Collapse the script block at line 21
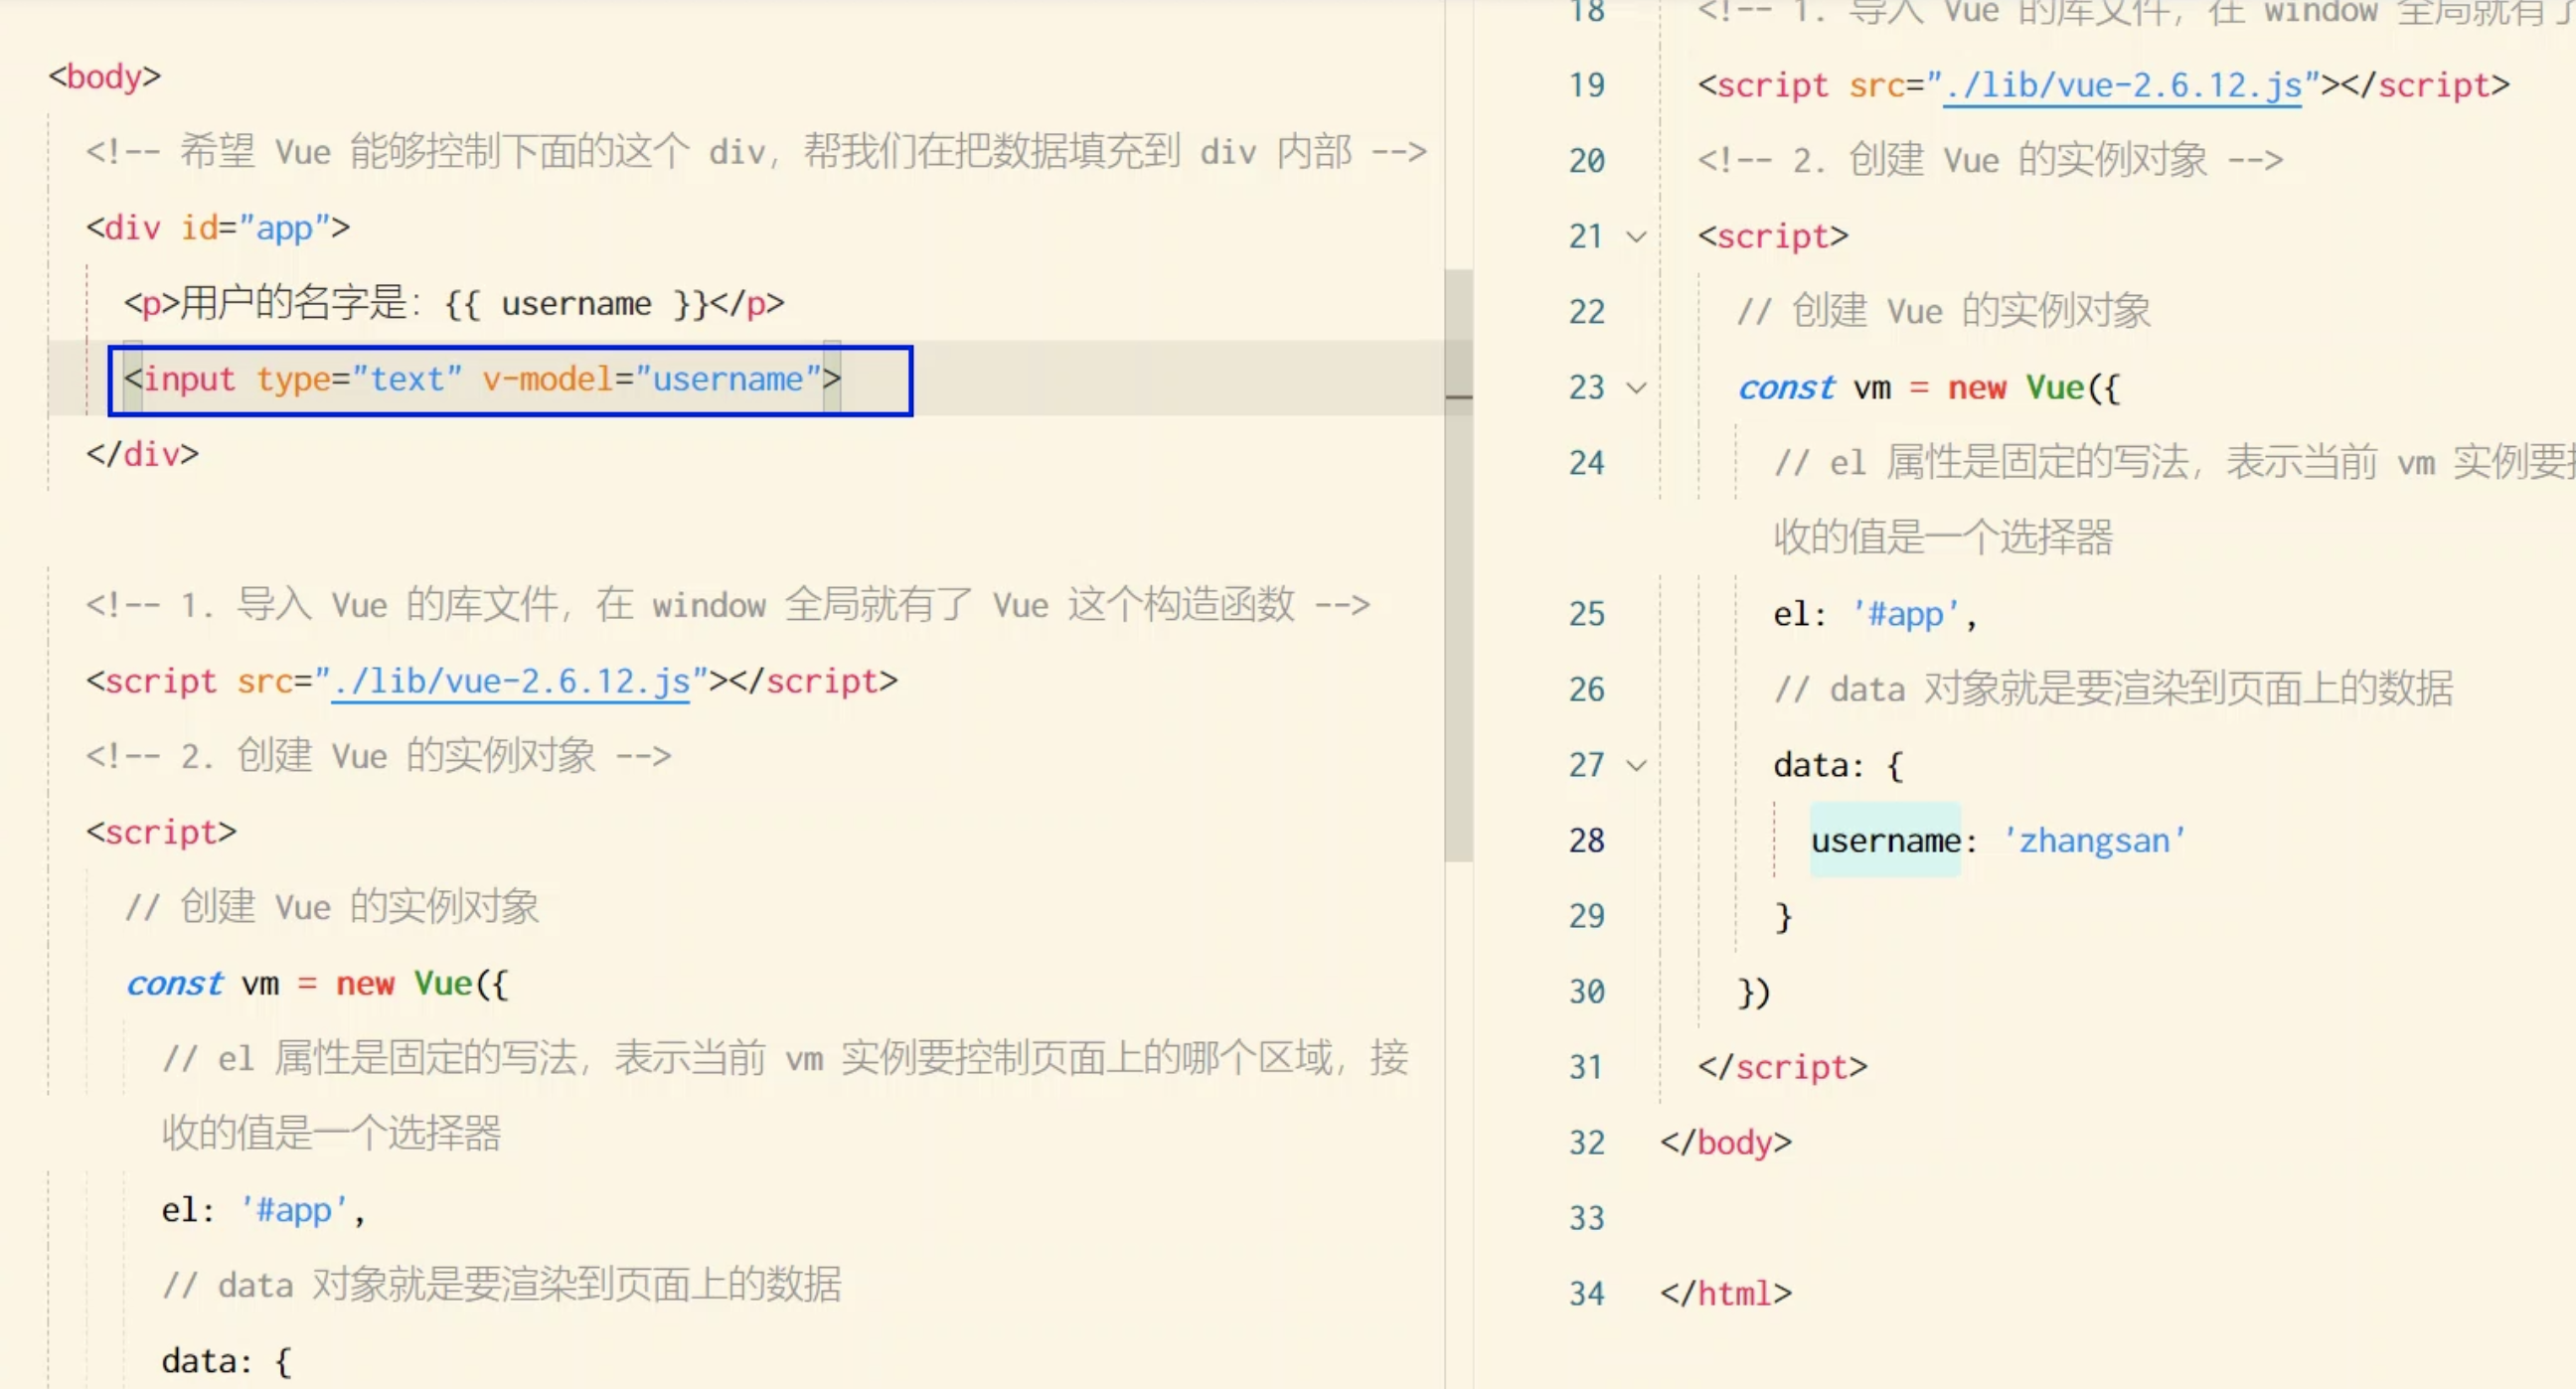The image size is (2576, 1389). click(x=1636, y=237)
